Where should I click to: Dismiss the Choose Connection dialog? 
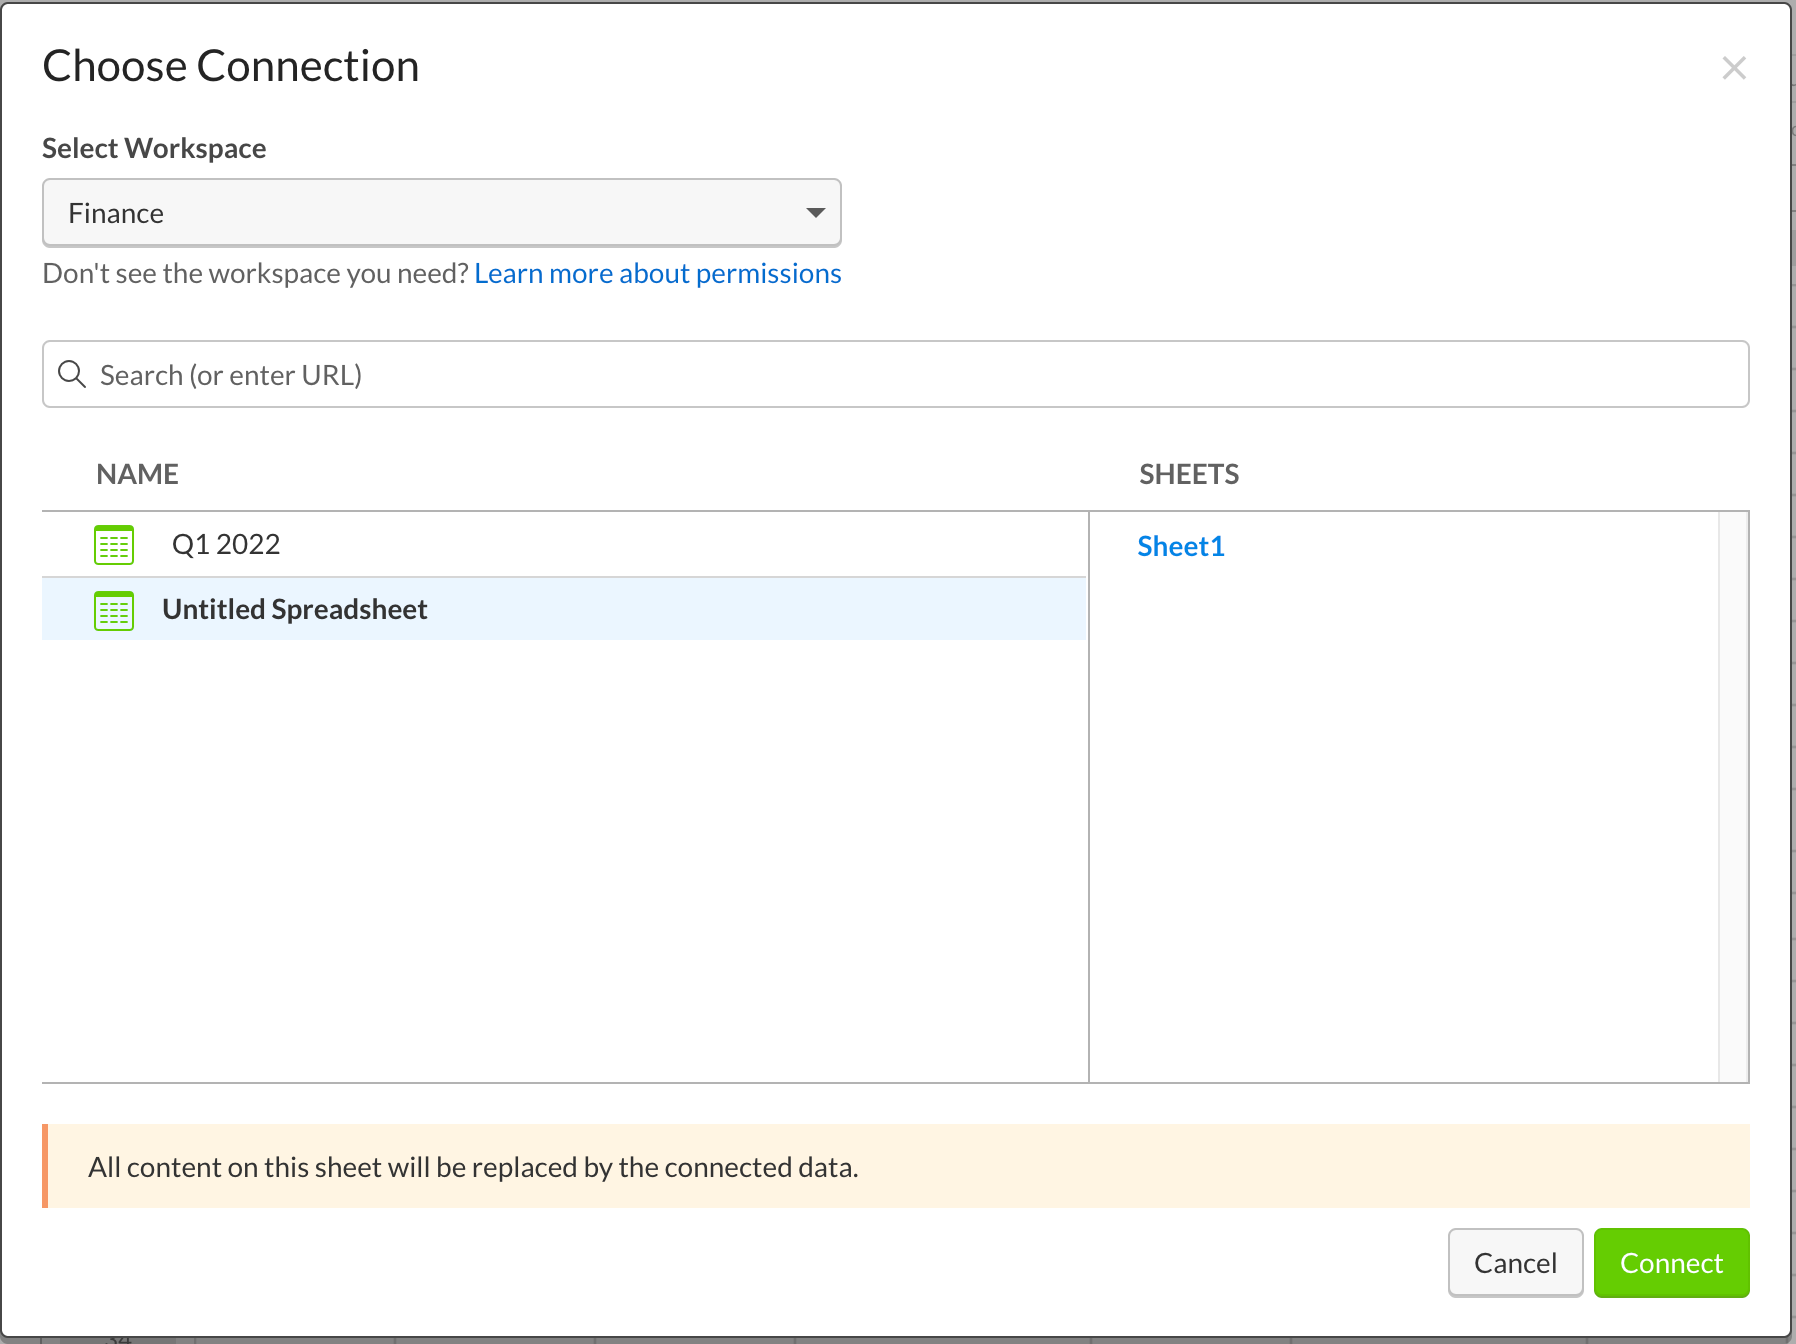pos(1734,68)
